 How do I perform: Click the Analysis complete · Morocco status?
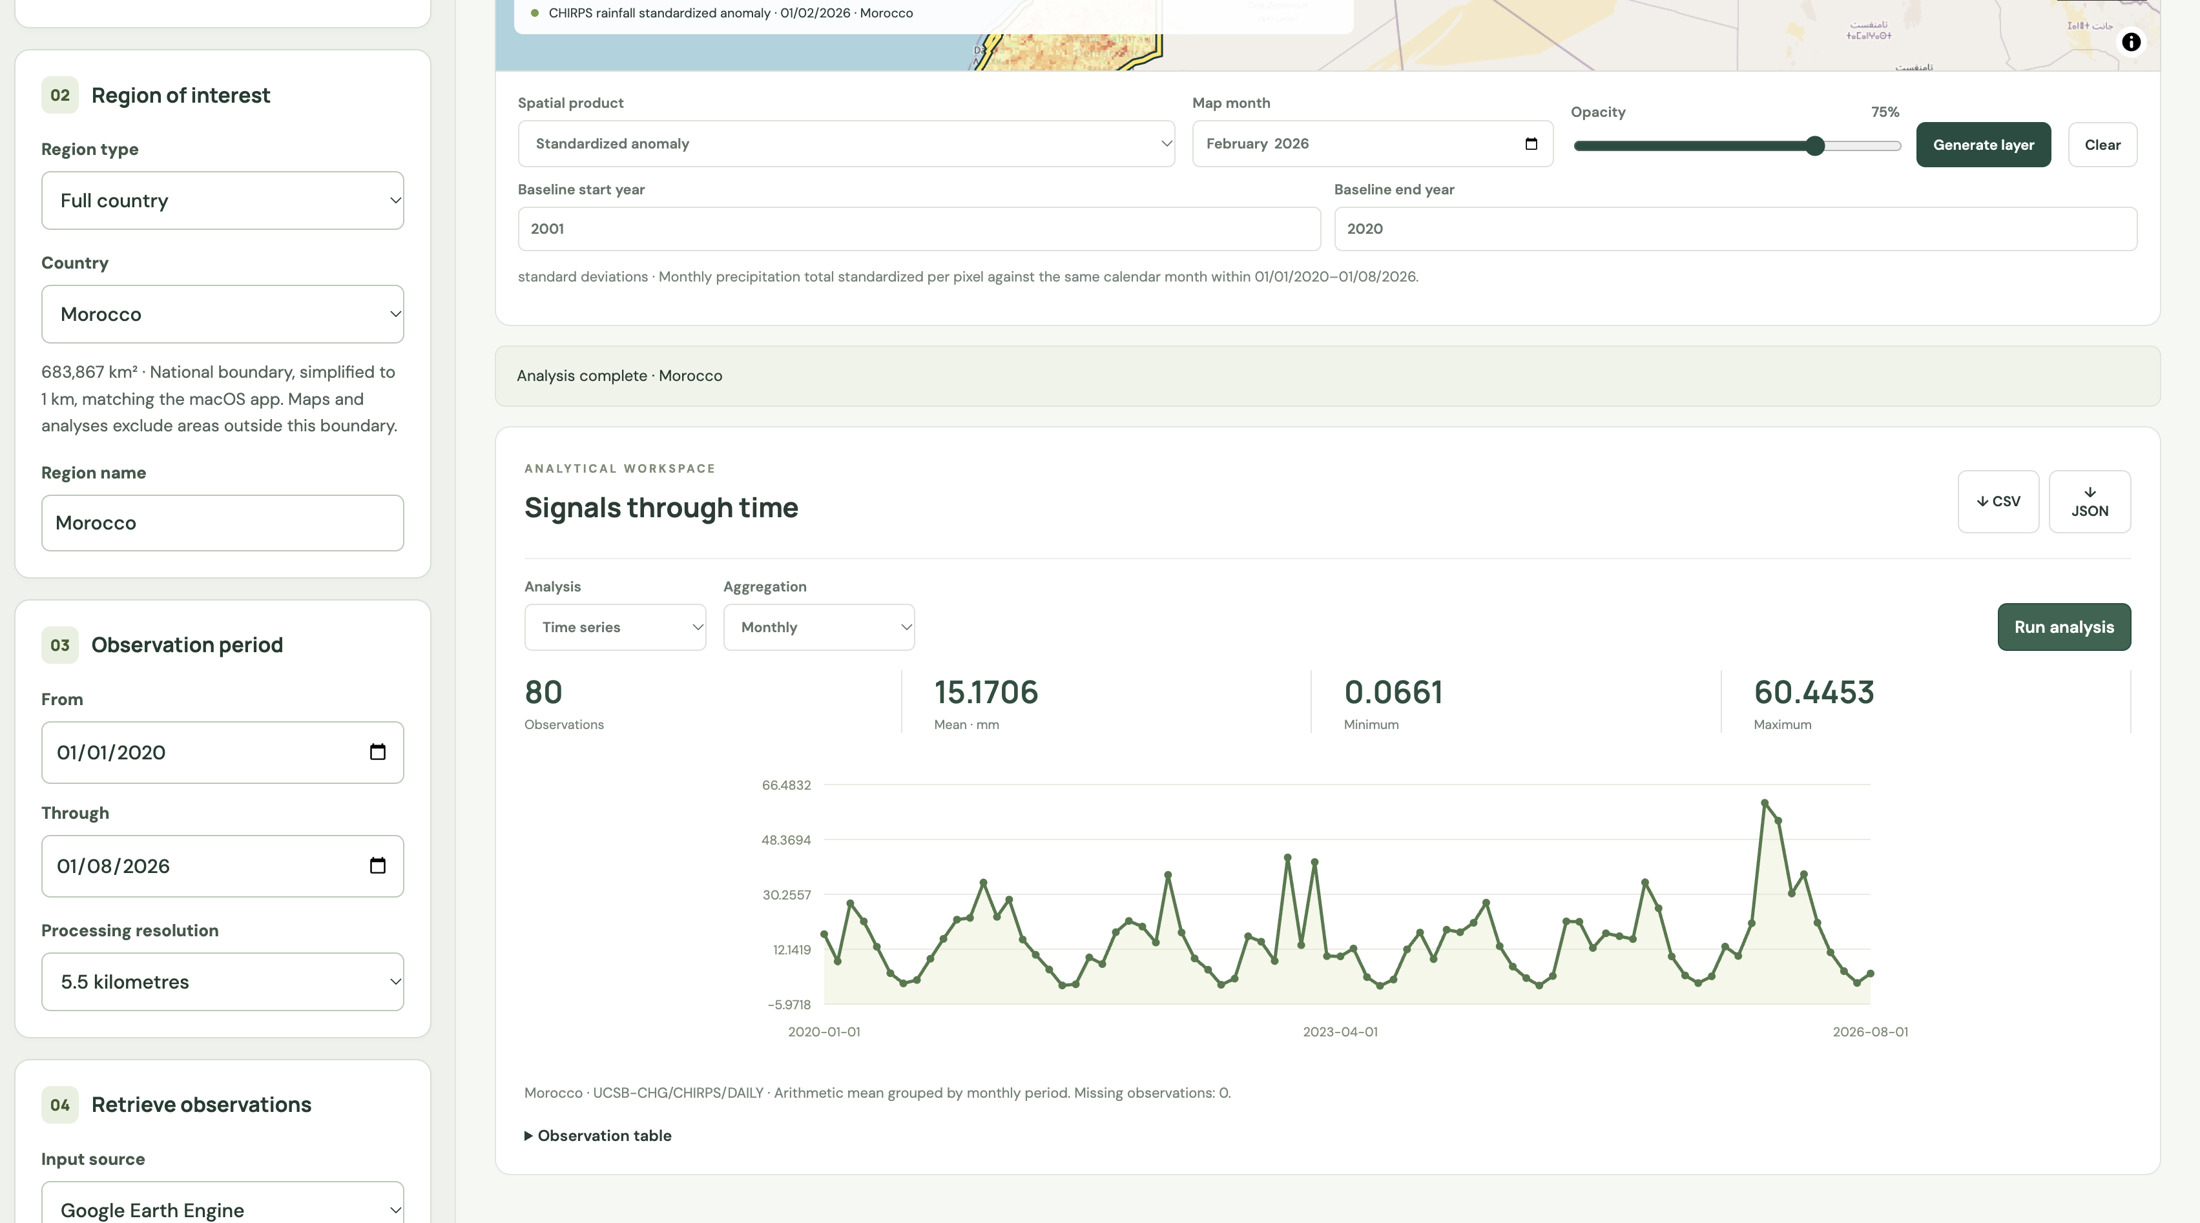click(x=619, y=376)
